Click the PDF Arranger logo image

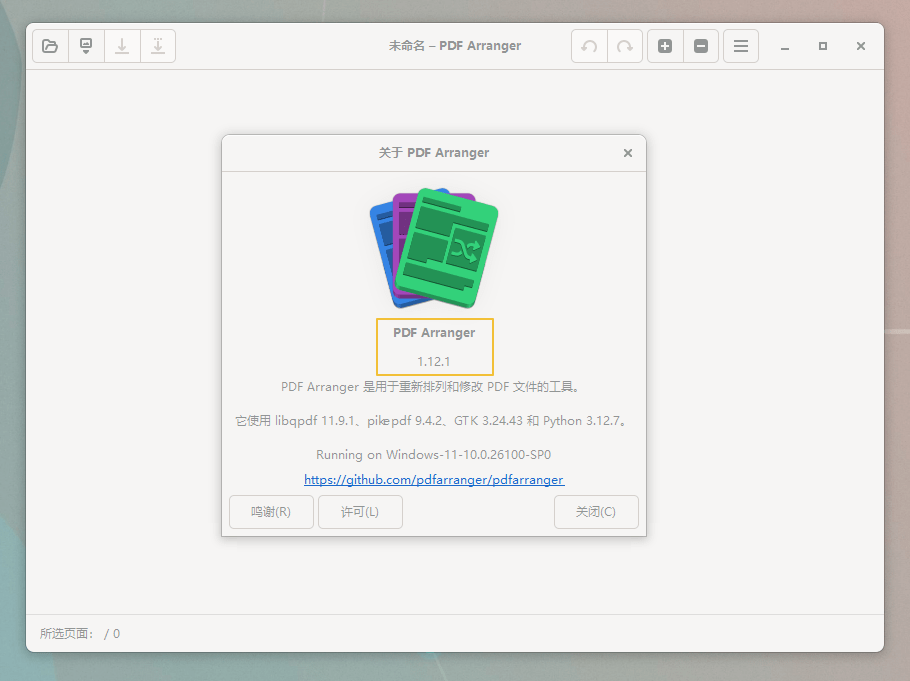point(434,246)
